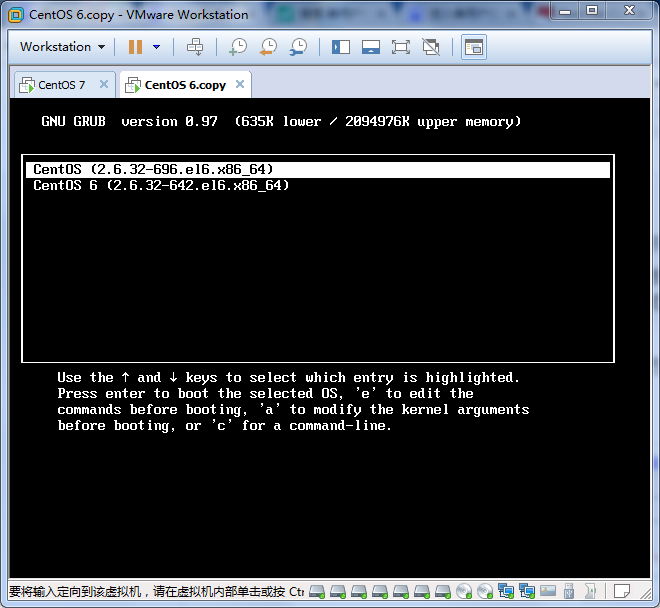Click the VMware Workstation title bar app icon
Screen dimensions: 660x608
point(16,15)
